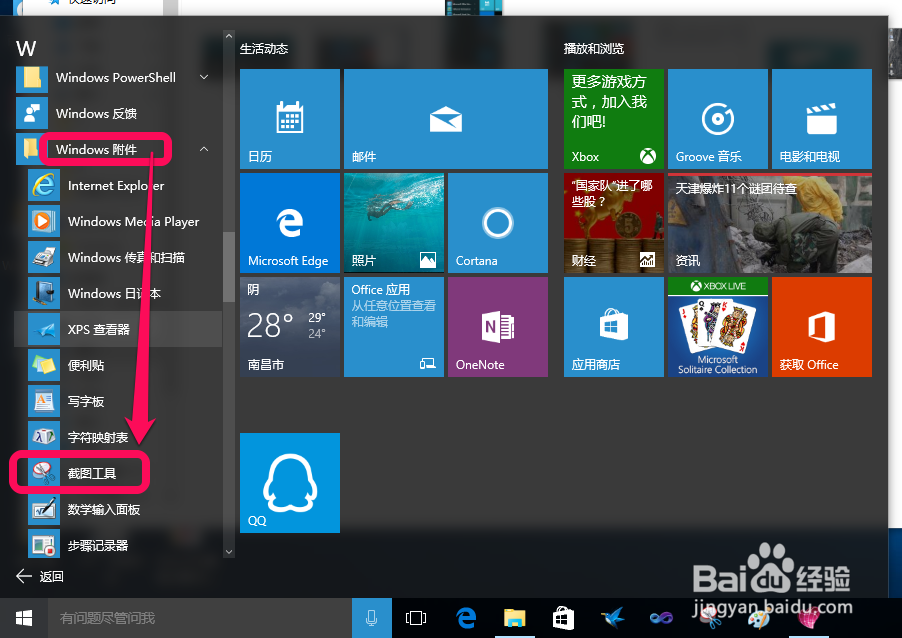Viewport: 902px width, 638px height.
Task: Click app list scrollbar up arrow
Action: (229, 36)
